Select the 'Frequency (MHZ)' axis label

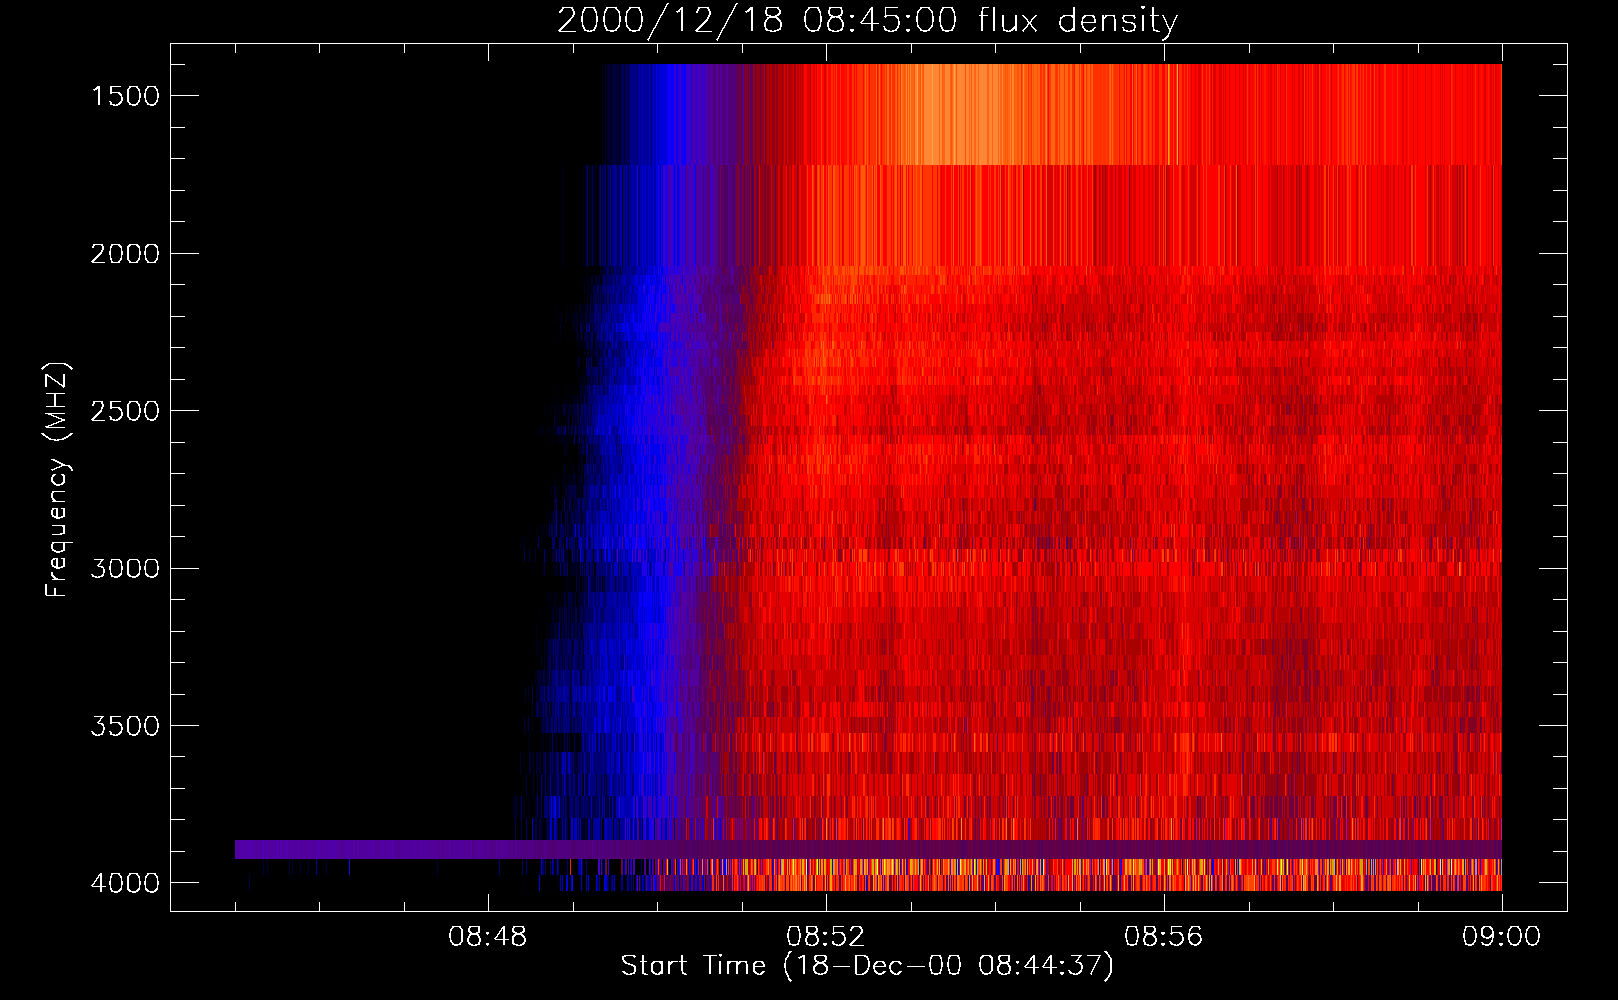[x=57, y=480]
